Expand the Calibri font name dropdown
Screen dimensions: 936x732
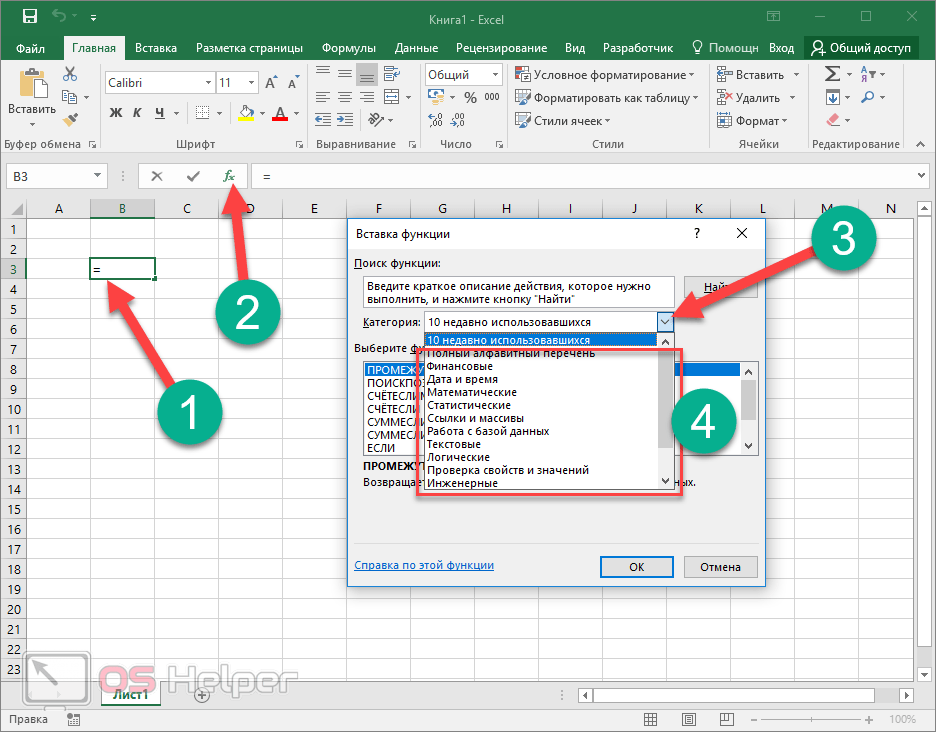click(208, 83)
